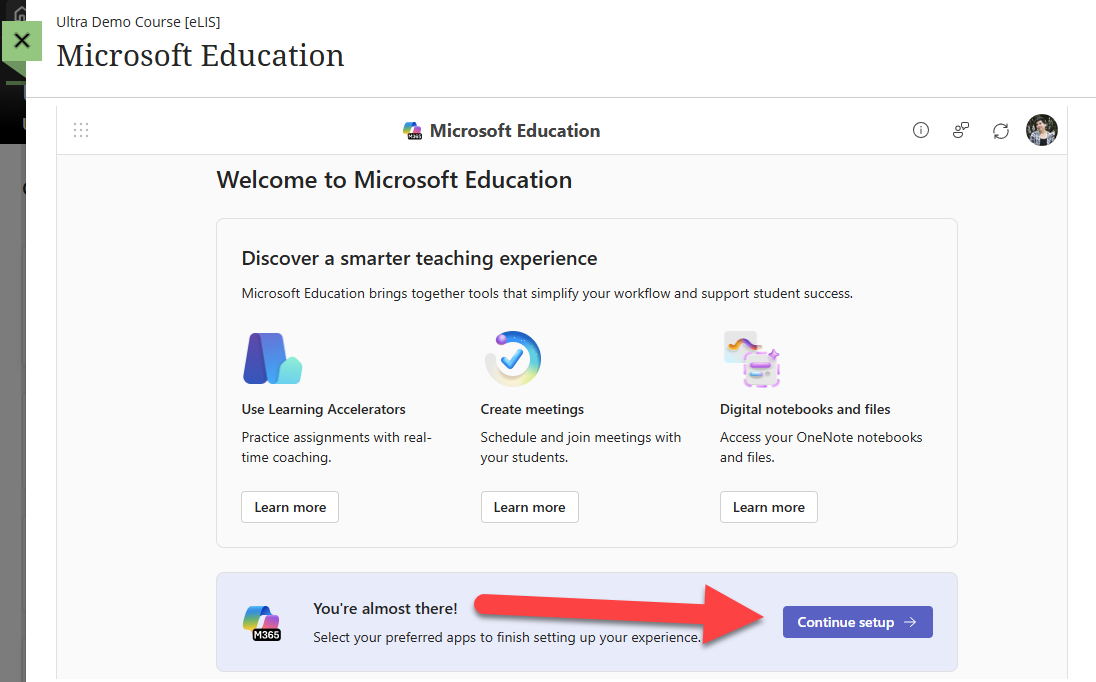Open the people feedback icon
The image size is (1096, 682).
coord(961,130)
